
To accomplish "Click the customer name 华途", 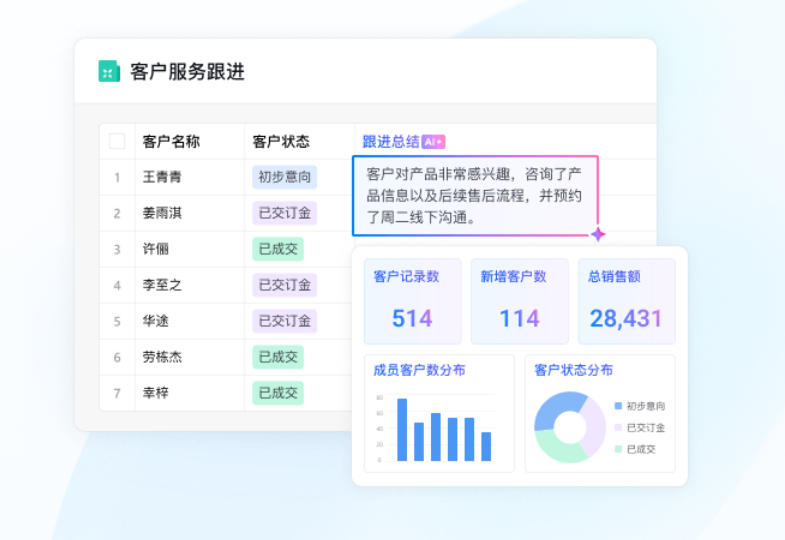I will (156, 321).
